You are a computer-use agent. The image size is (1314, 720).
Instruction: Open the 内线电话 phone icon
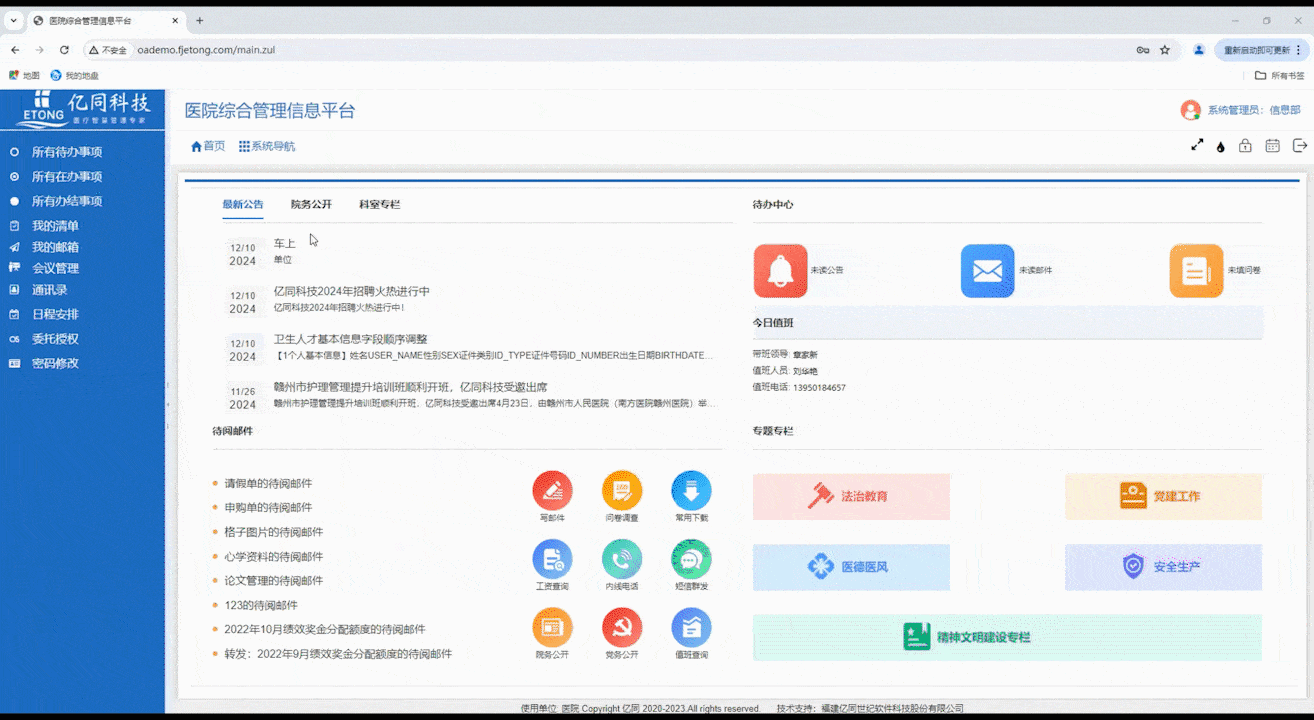(621, 559)
